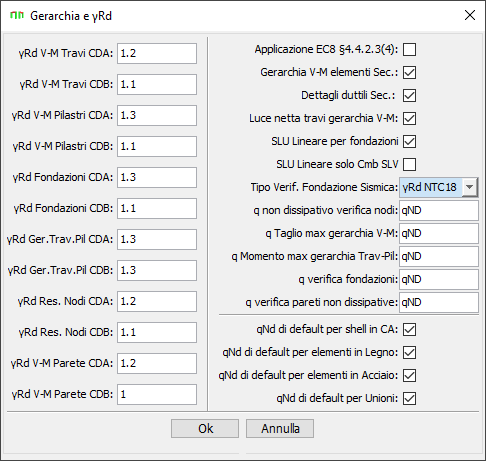Click q verifica fondazioni input field
The height and width of the screenshot is (461, 486).
[439, 279]
